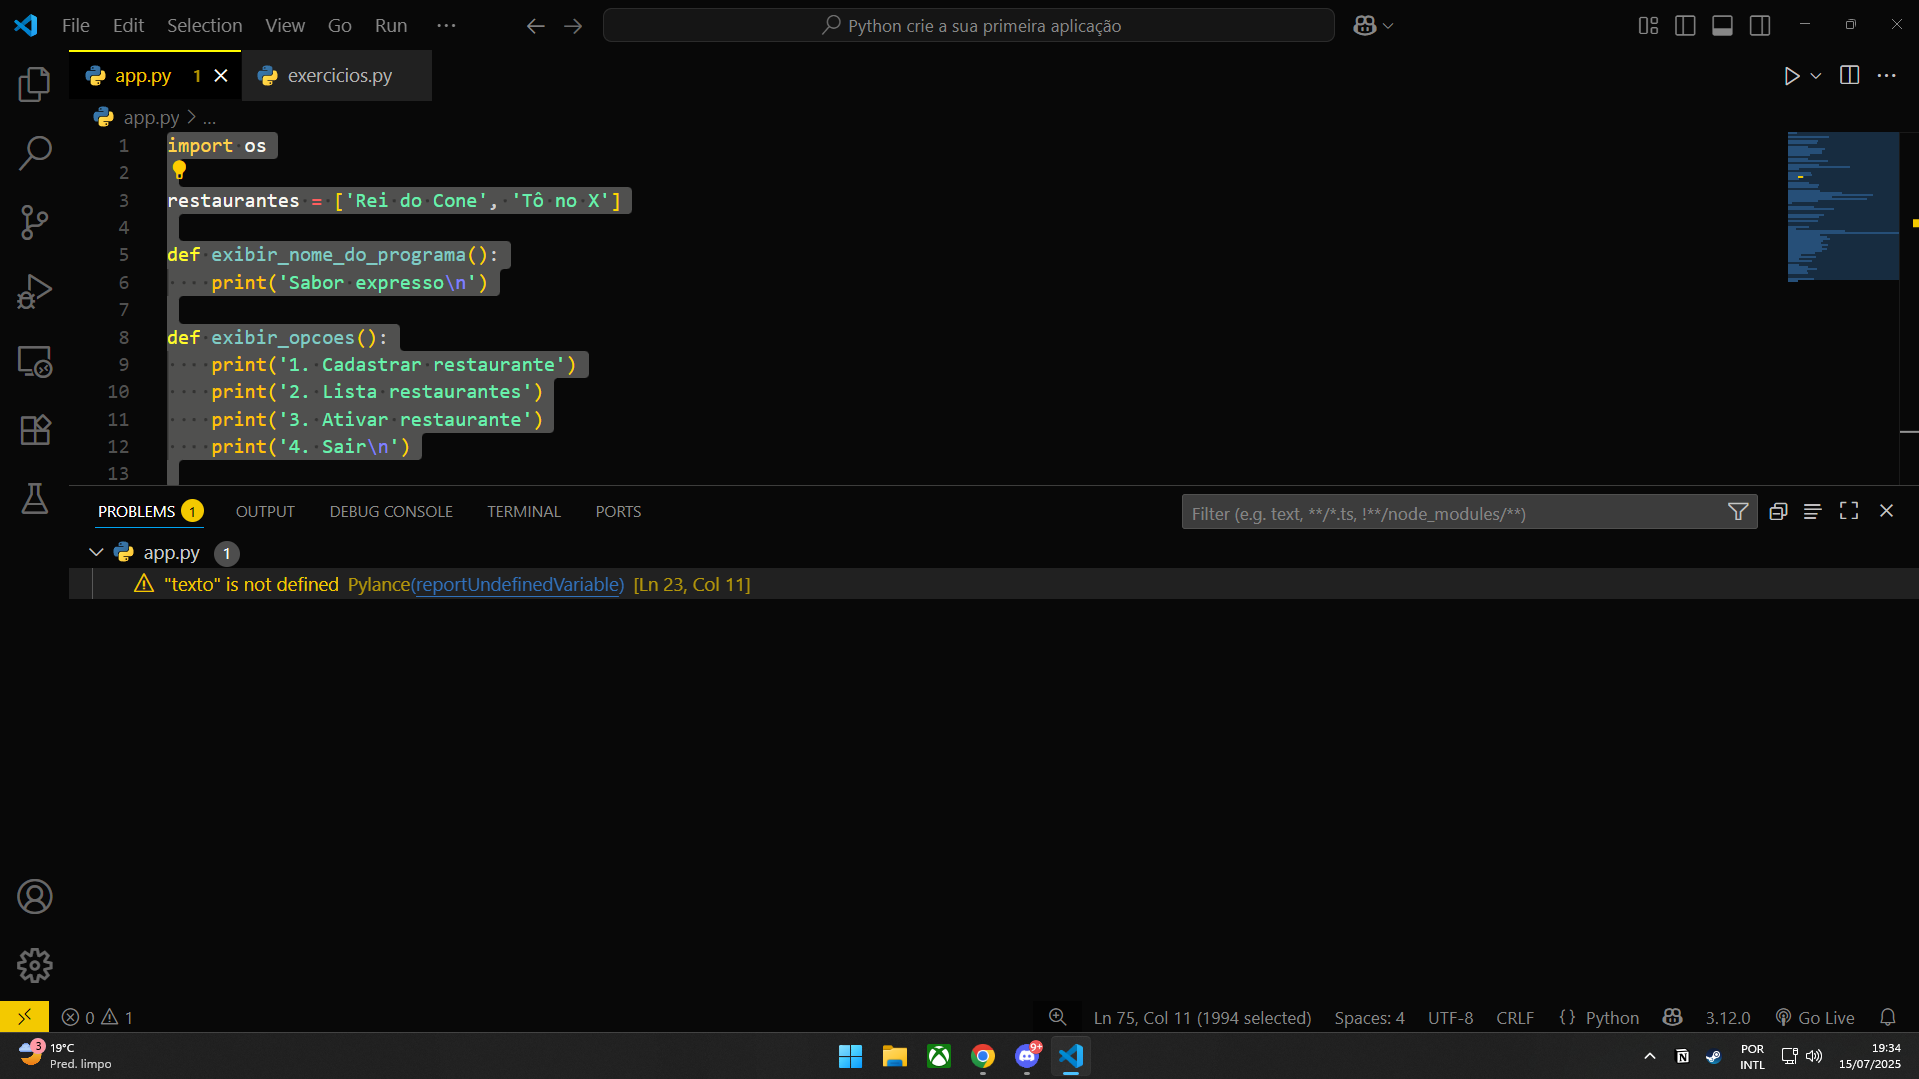Open the reportUndefinedVariable link
1919x1079 pixels.
(x=519, y=584)
